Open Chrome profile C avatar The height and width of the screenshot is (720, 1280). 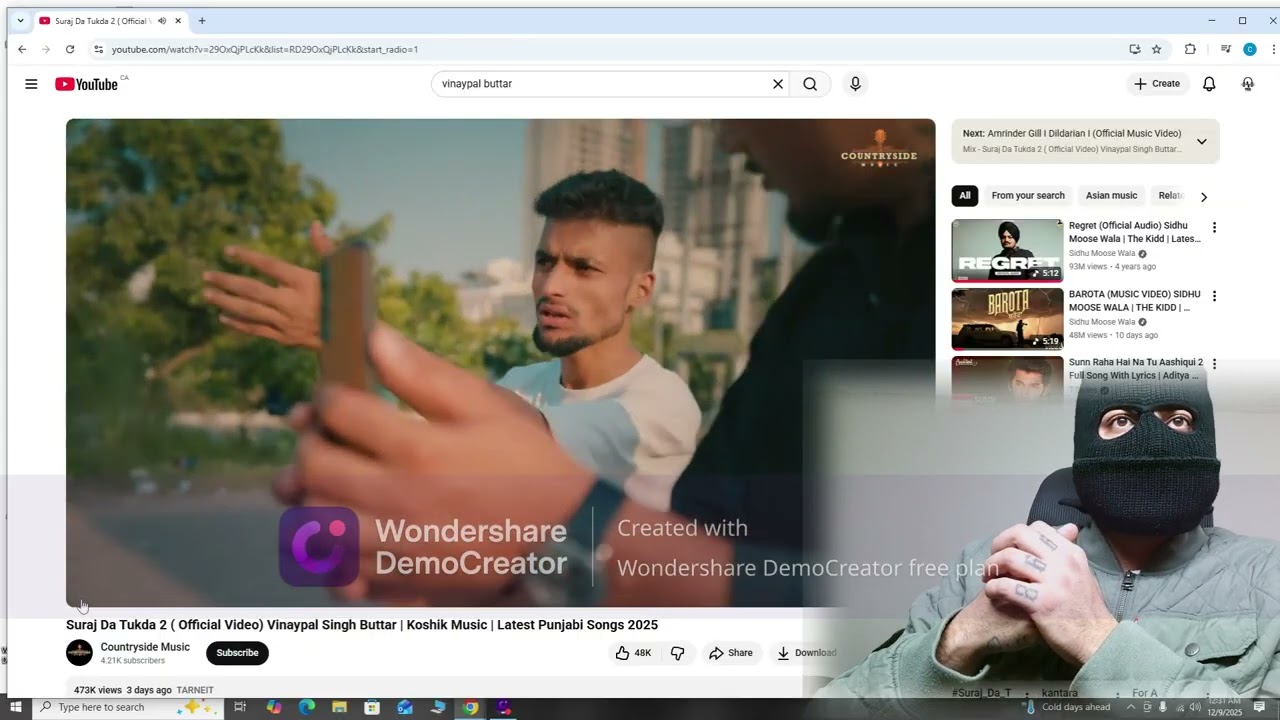[x=1250, y=49]
